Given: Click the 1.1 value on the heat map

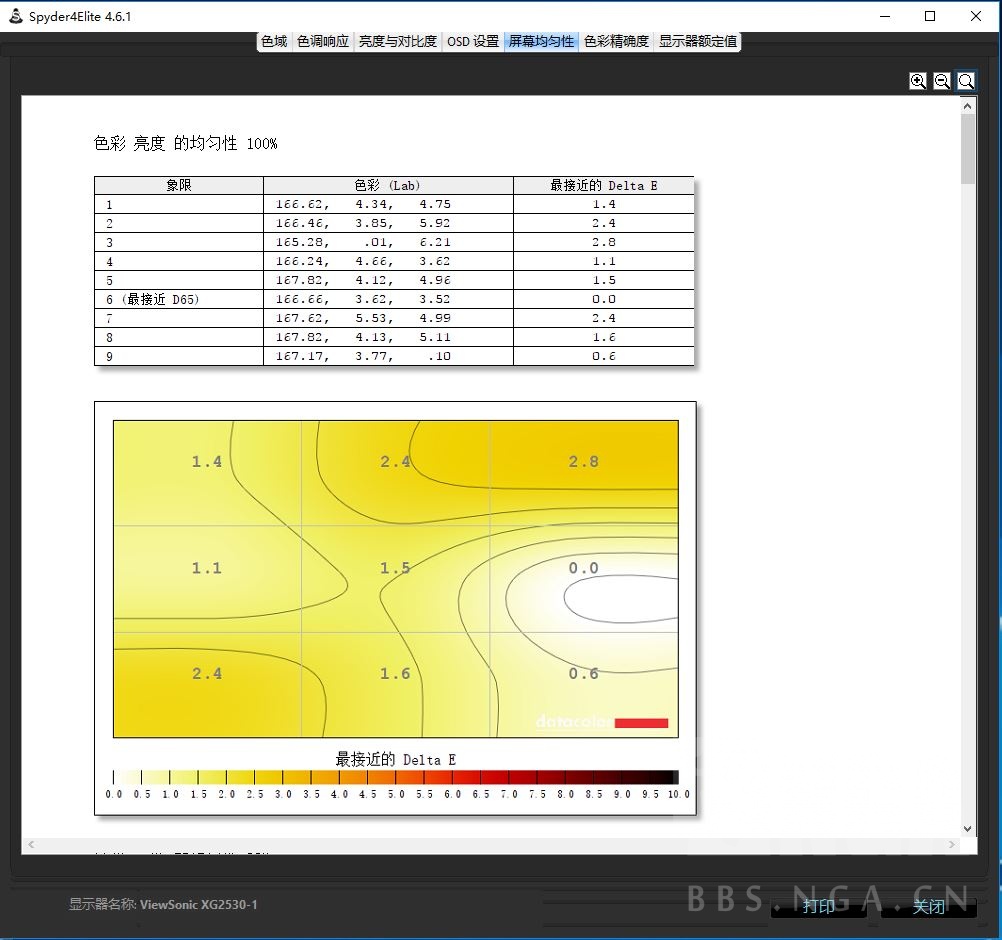Looking at the screenshot, I should (x=207, y=567).
